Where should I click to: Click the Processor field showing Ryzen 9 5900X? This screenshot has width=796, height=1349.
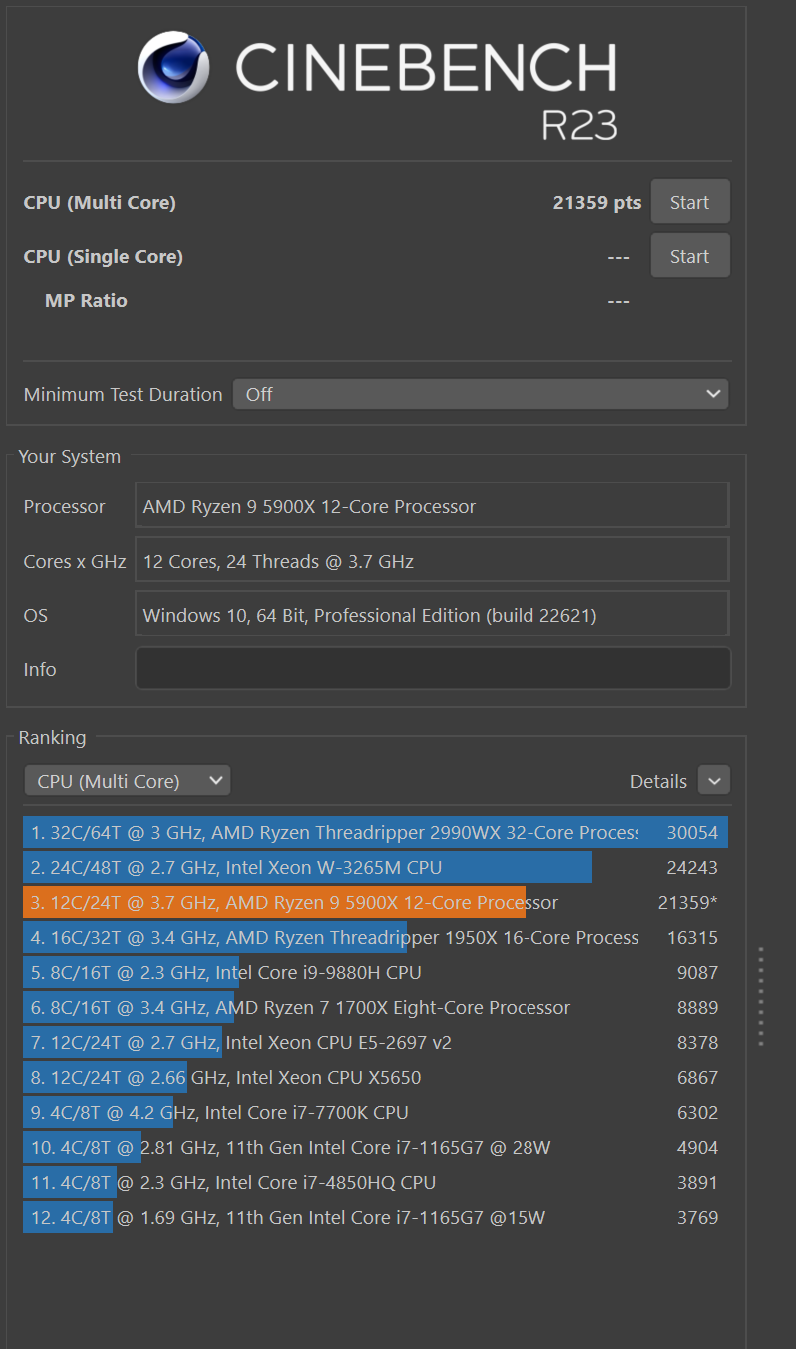[x=433, y=506]
